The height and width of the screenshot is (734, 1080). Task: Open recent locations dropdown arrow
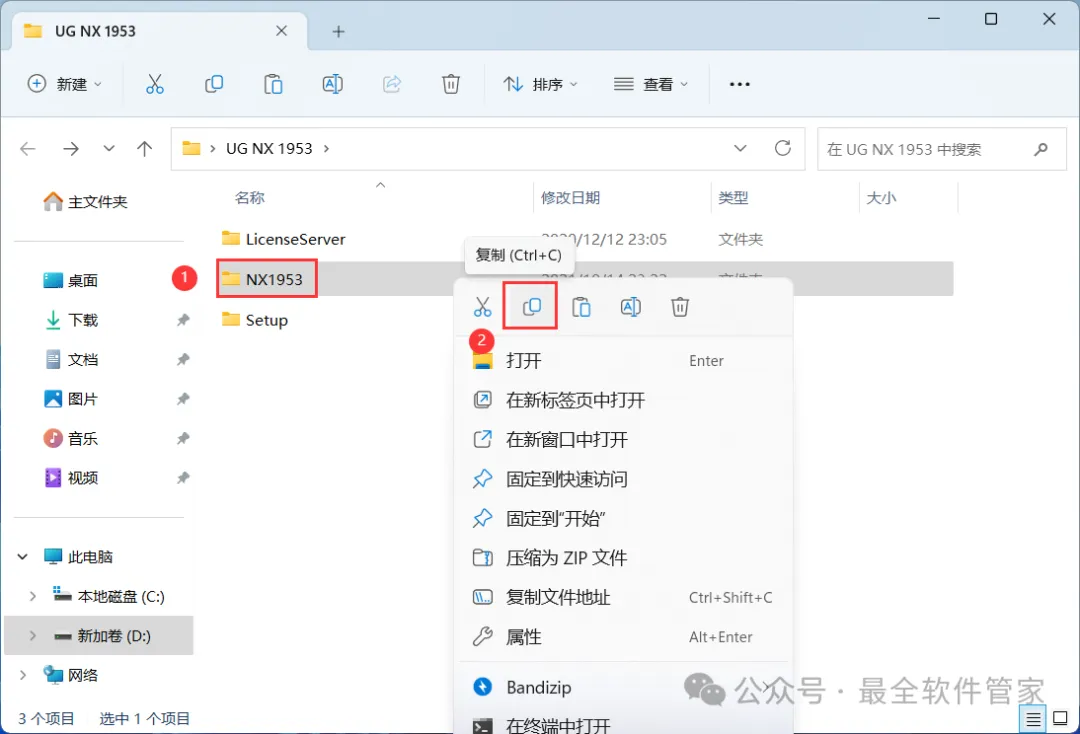(109, 148)
